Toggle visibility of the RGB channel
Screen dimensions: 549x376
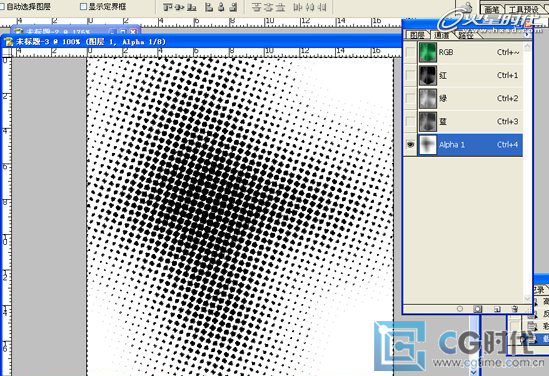click(410, 52)
